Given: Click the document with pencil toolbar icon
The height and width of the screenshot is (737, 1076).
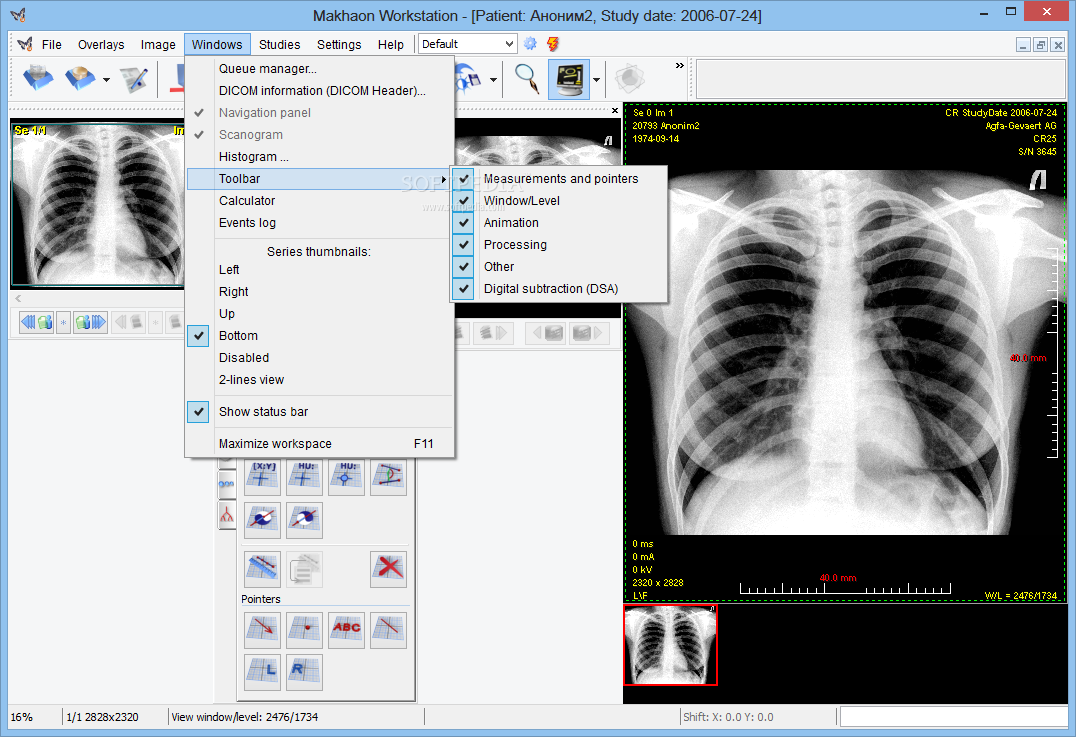Looking at the screenshot, I should pyautogui.click(x=134, y=80).
